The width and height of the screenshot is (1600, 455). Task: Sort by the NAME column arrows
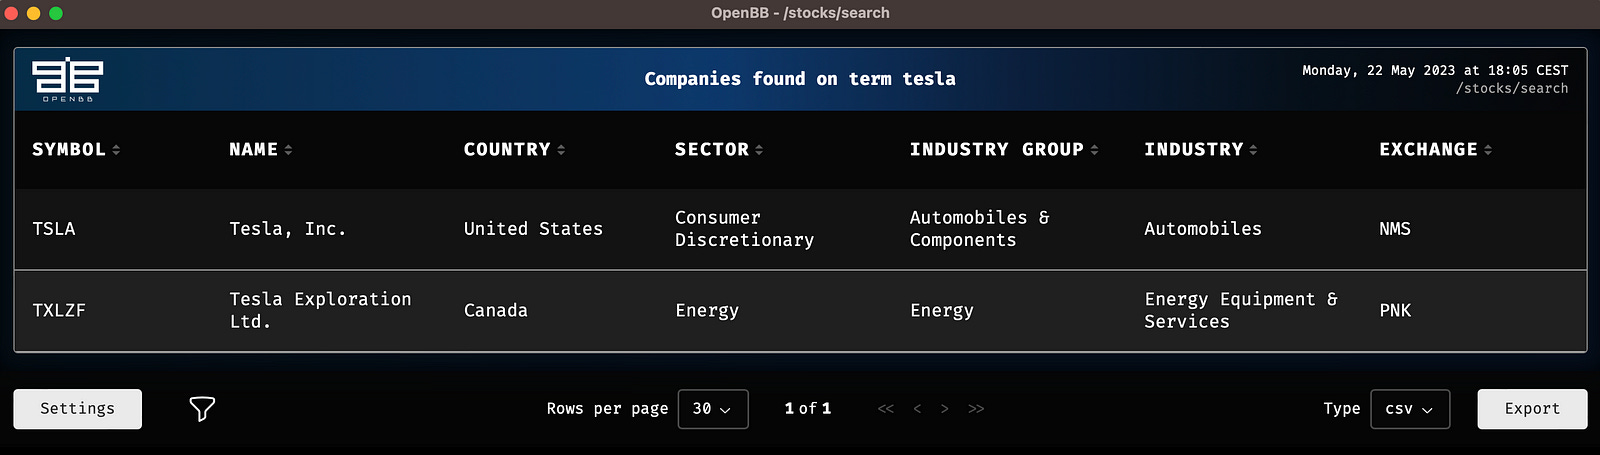288,150
